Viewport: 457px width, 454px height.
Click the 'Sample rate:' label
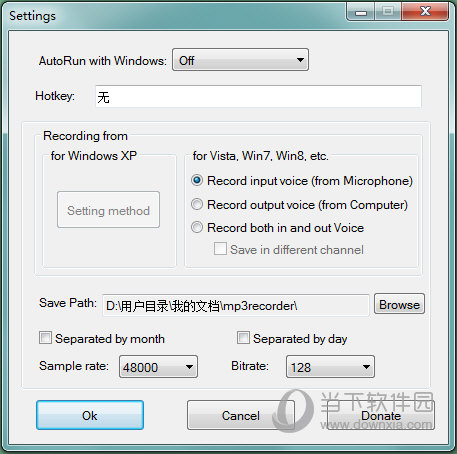click(x=74, y=366)
